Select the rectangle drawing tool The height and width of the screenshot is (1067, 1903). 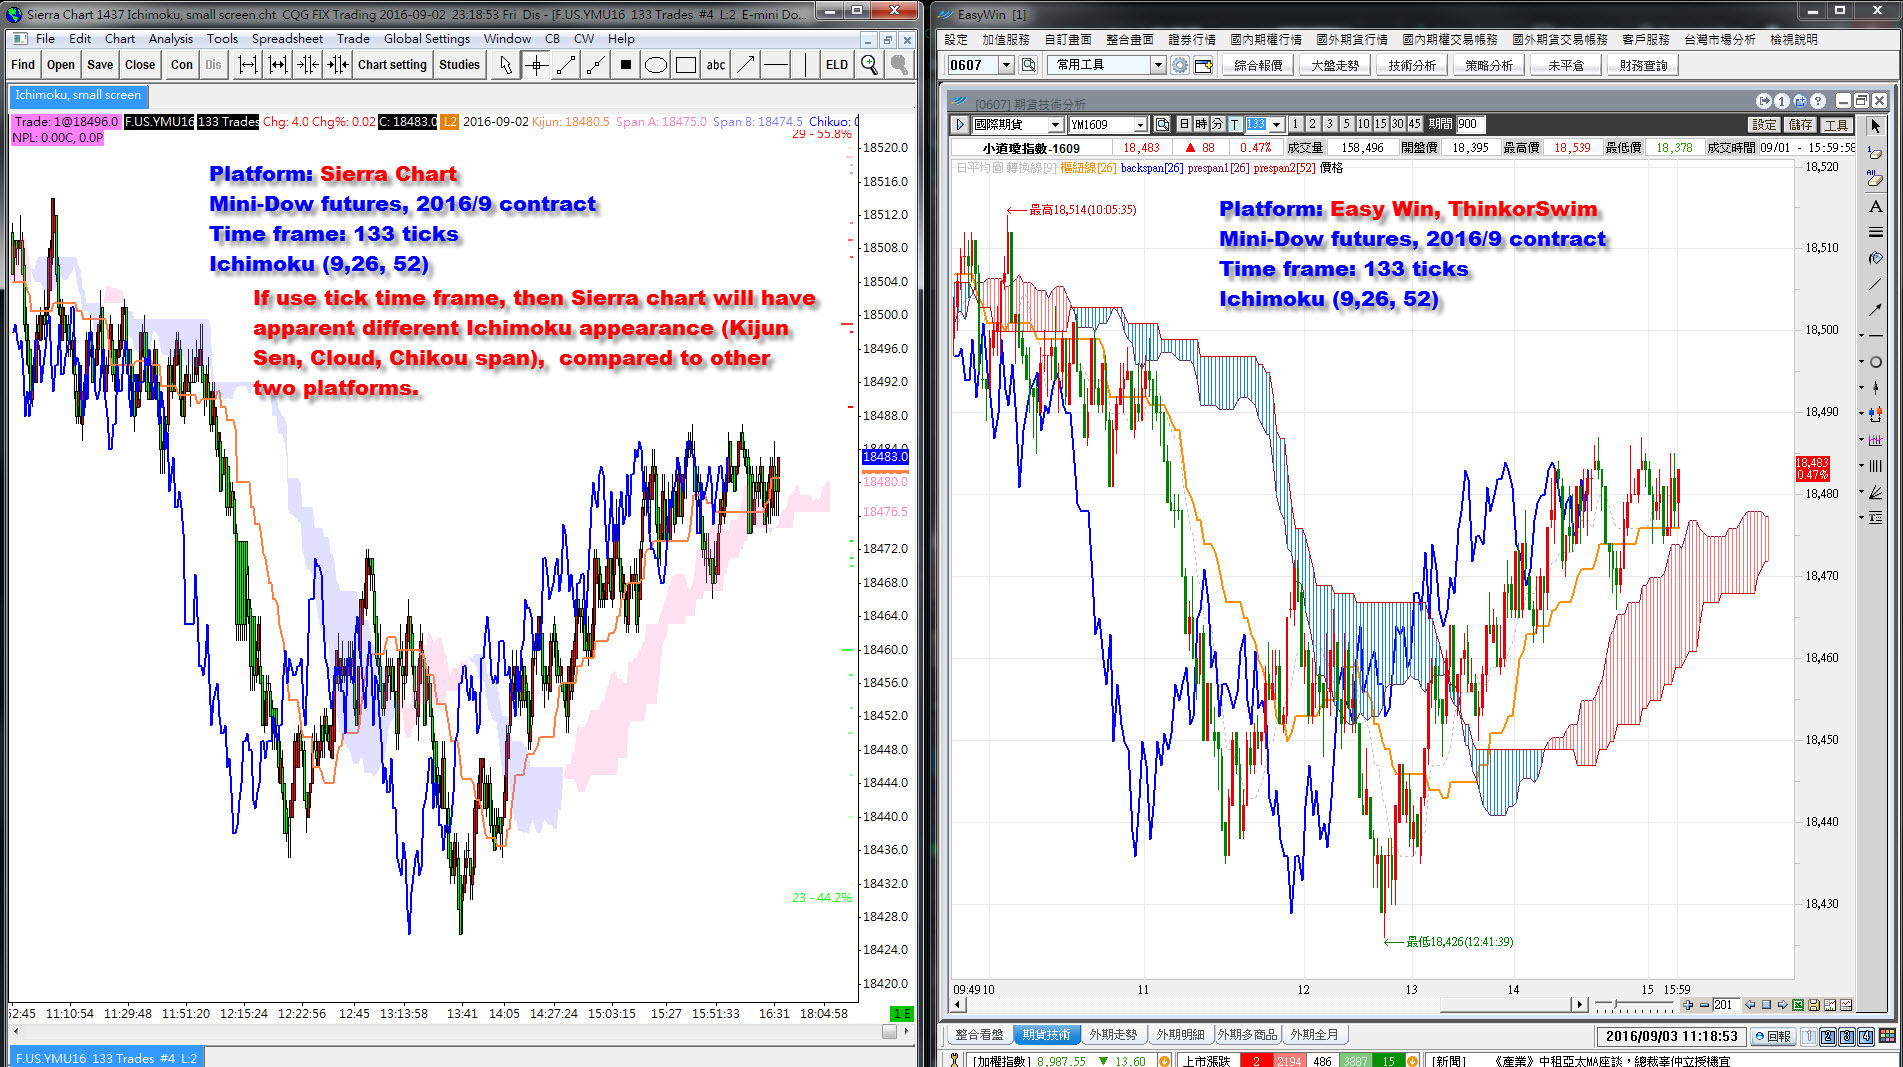pyautogui.click(x=686, y=65)
